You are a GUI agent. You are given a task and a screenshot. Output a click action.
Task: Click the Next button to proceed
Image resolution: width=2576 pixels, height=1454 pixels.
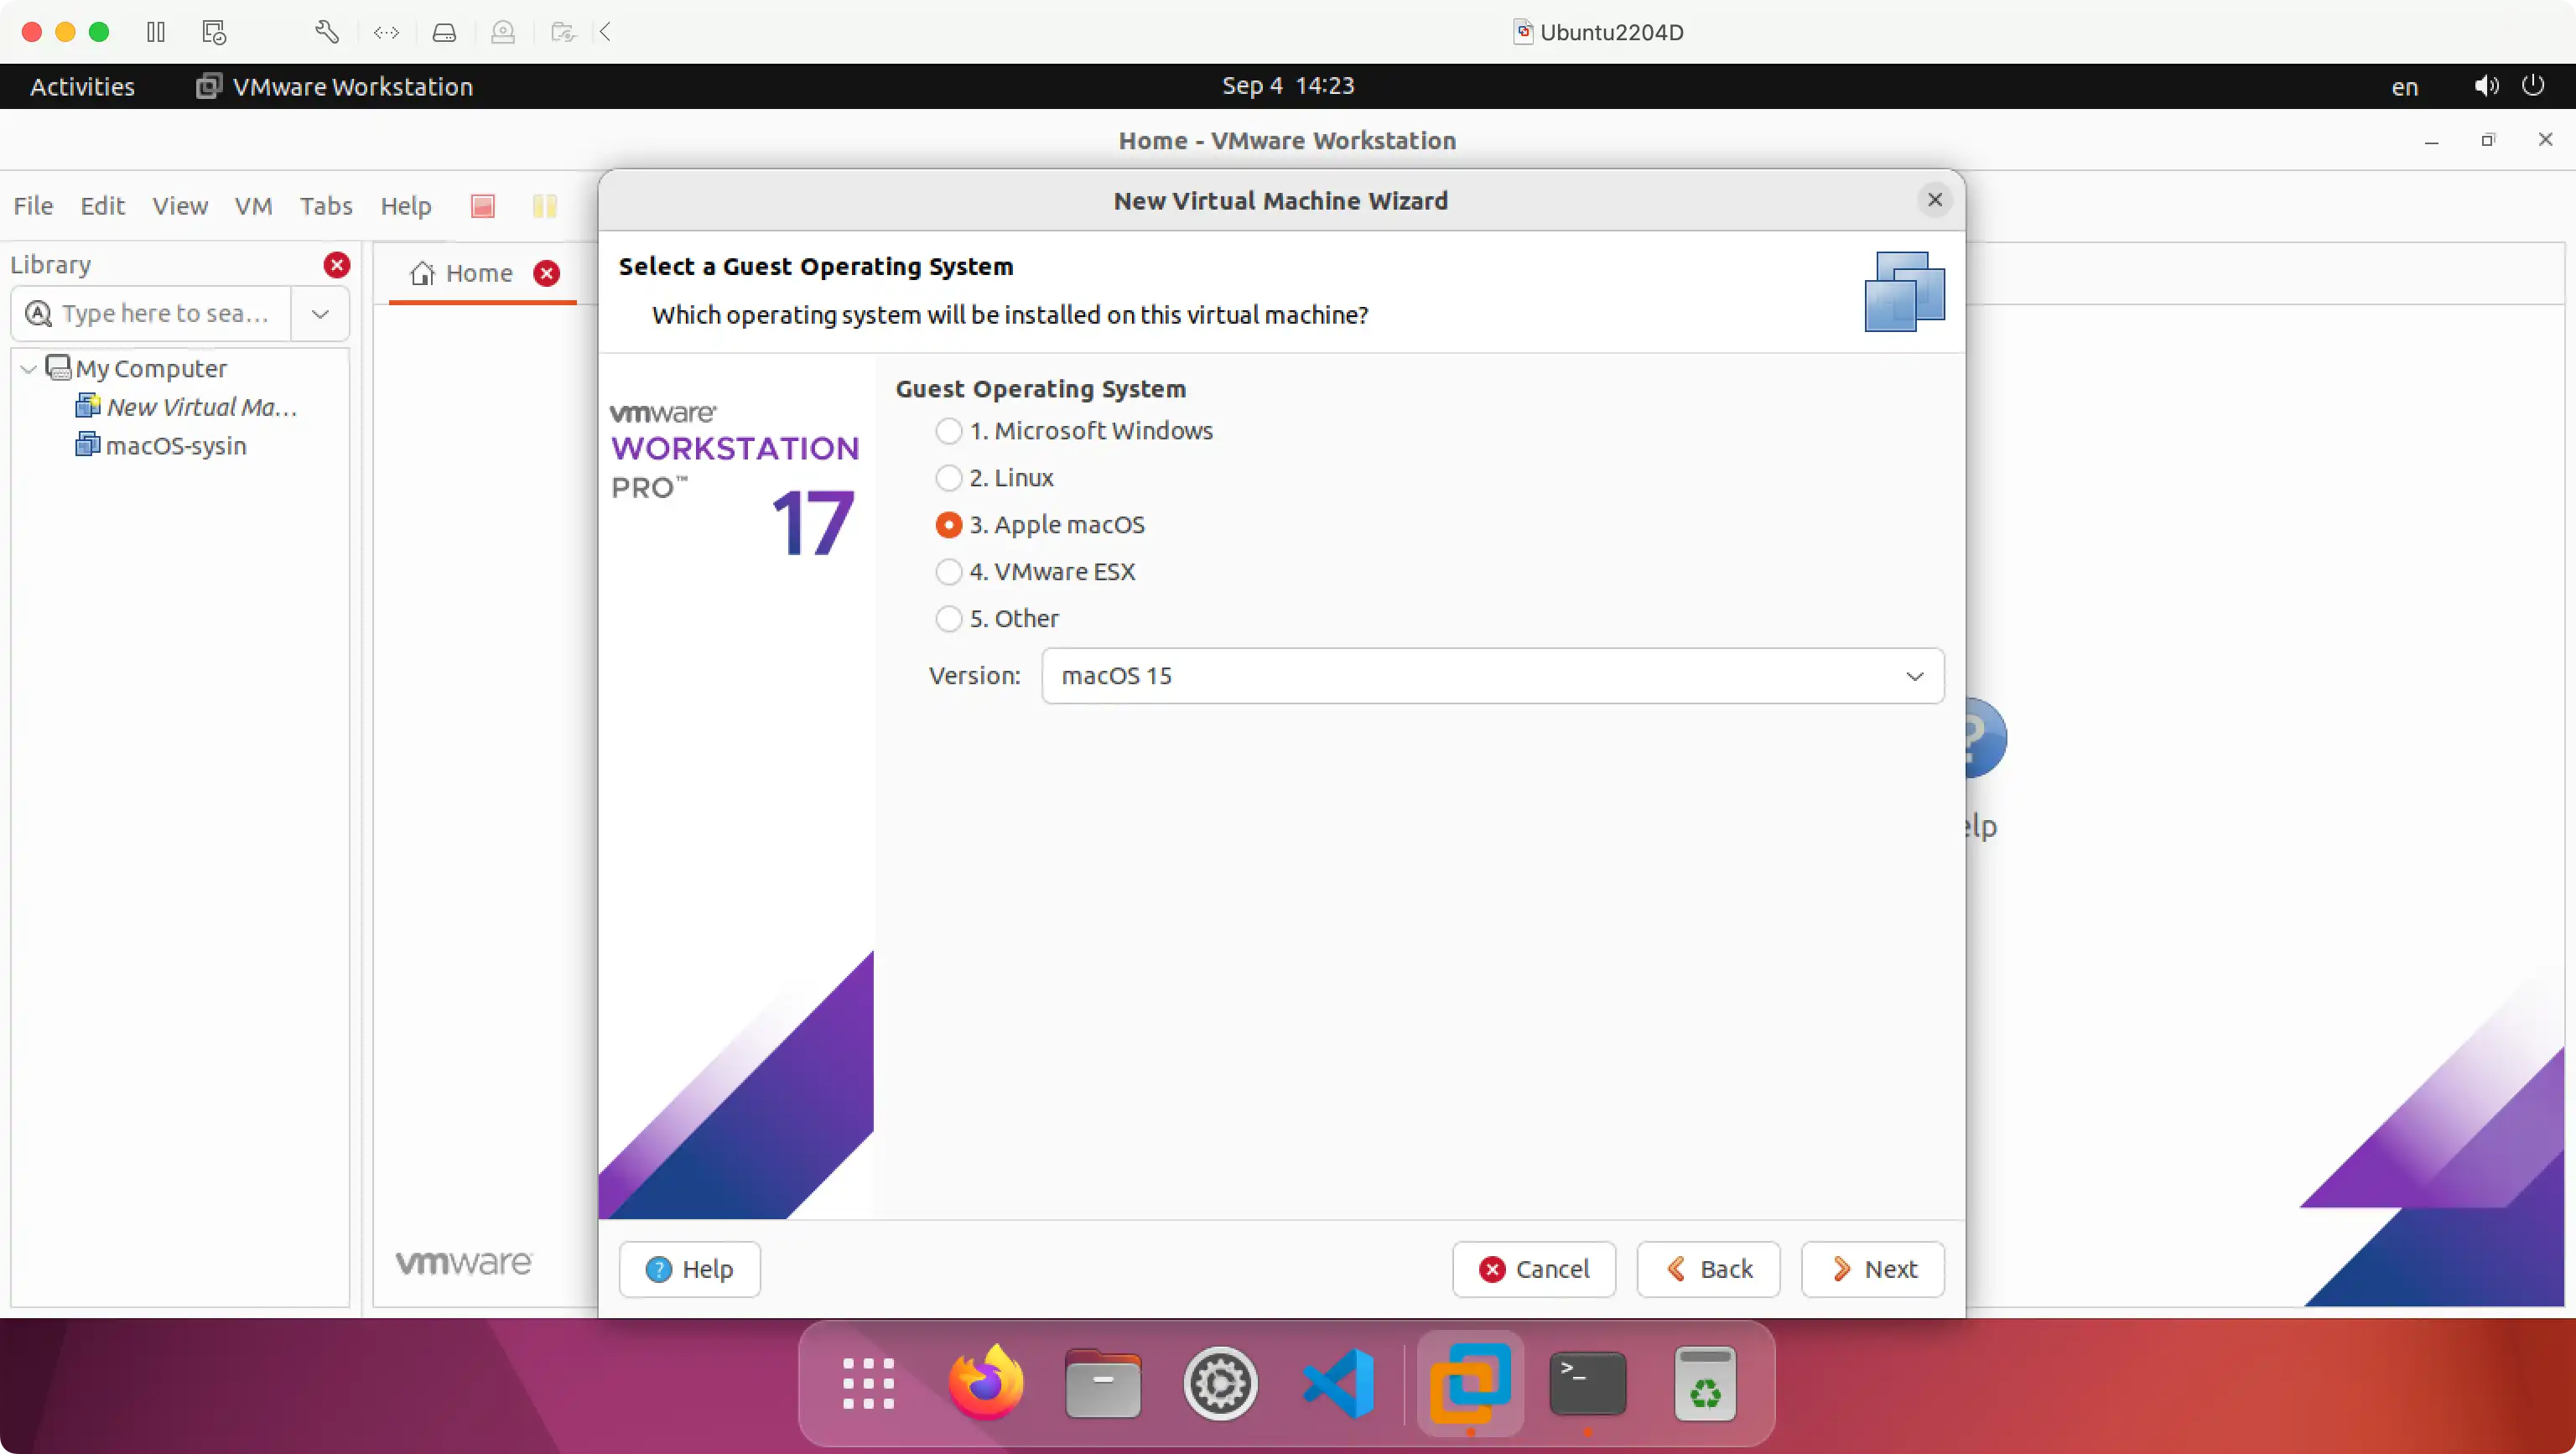coord(1873,1269)
